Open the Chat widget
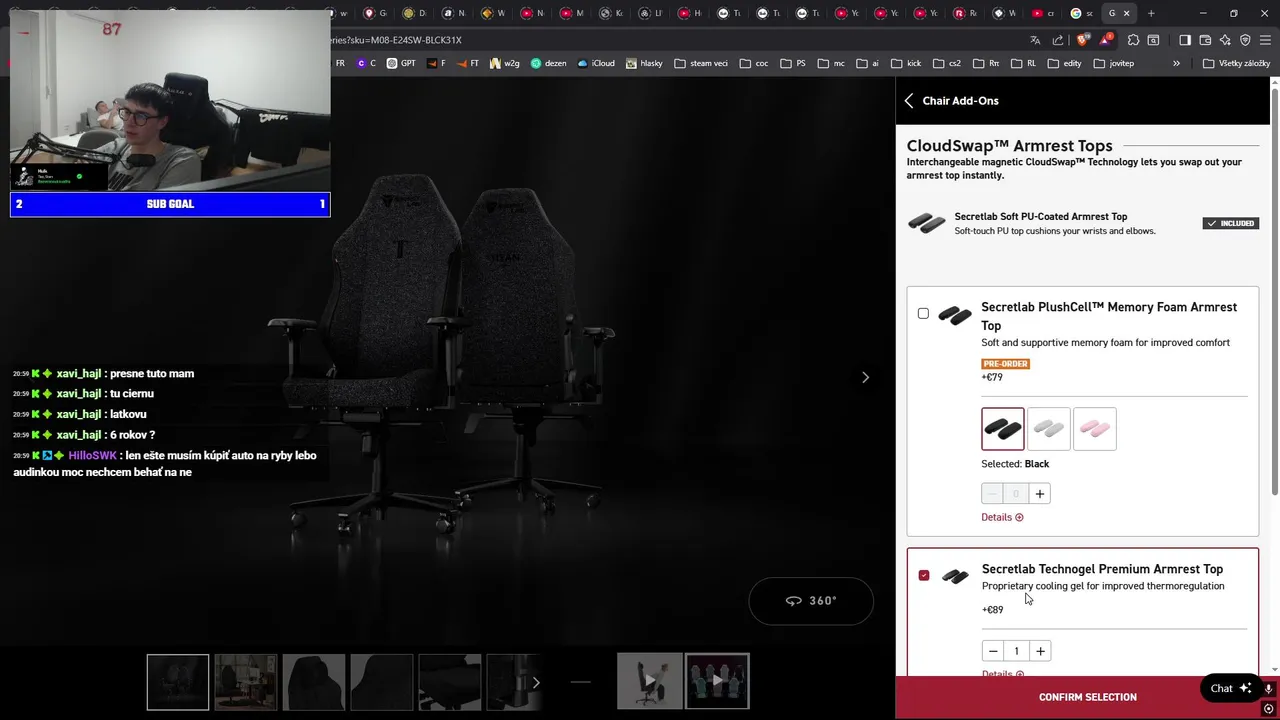Screen dimensions: 1280x720 (x=1231, y=688)
